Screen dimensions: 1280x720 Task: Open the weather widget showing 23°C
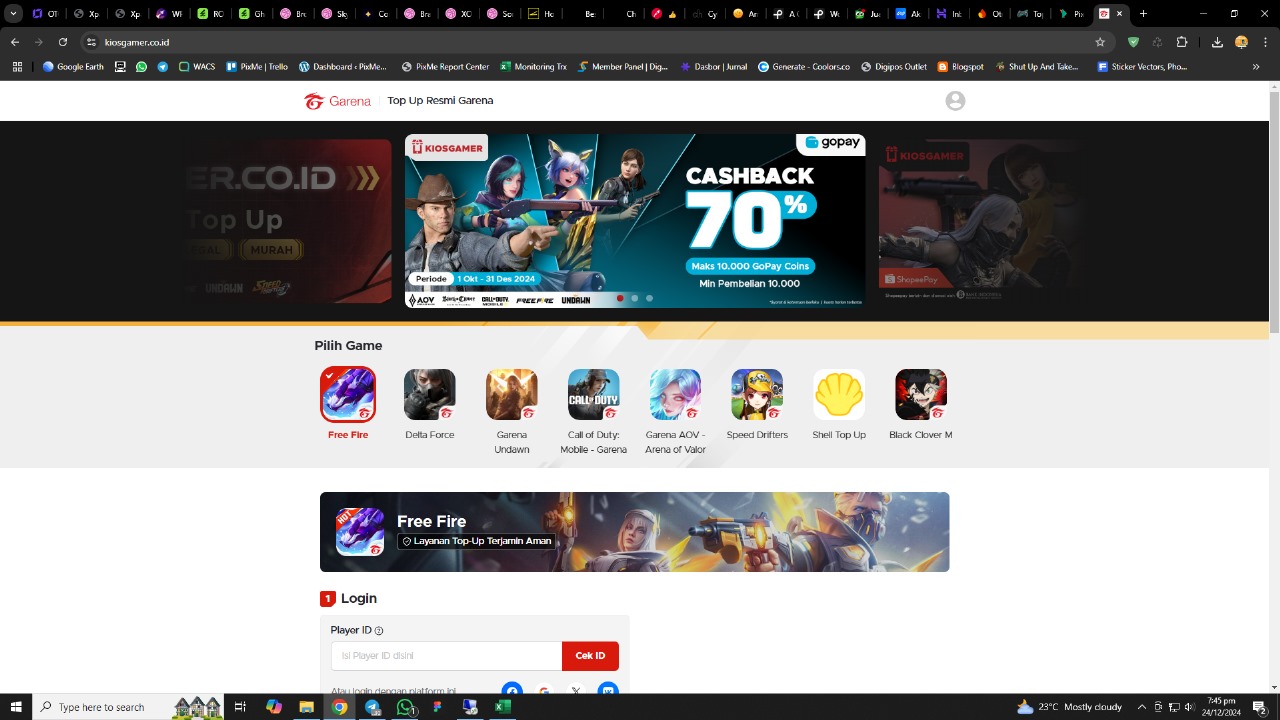(1069, 707)
